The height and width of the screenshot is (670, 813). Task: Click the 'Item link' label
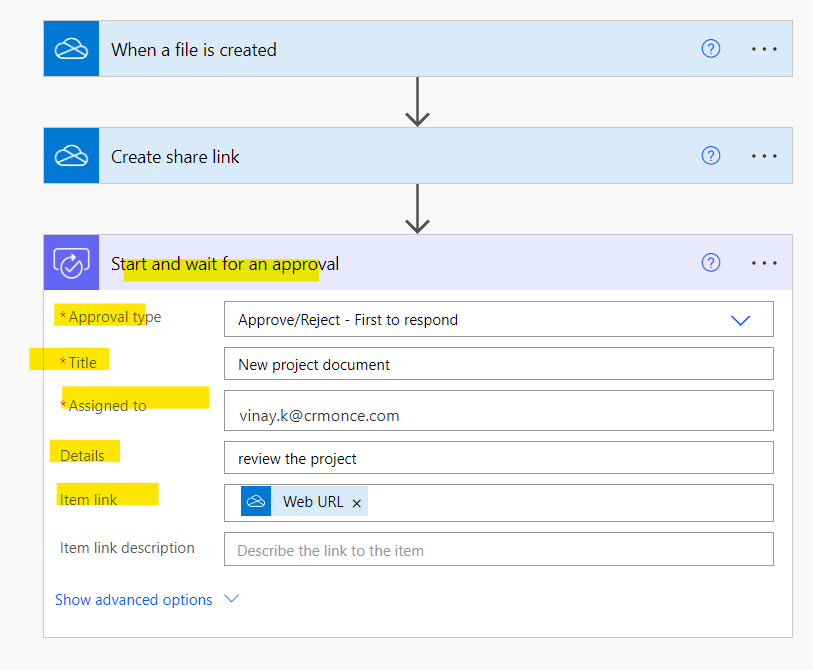pyautogui.click(x=88, y=499)
